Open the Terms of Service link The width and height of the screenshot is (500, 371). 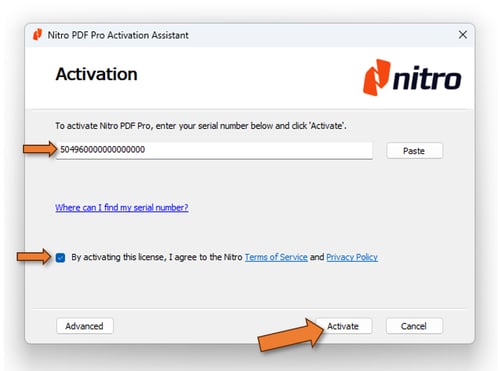(276, 257)
